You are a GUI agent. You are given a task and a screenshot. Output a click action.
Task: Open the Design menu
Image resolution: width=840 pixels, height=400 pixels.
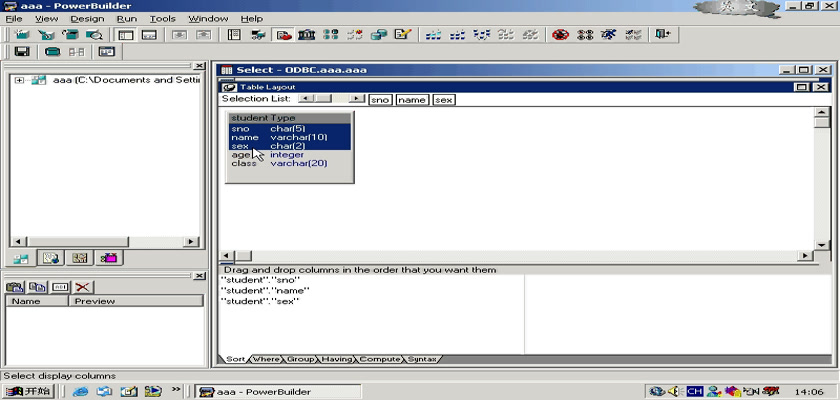coord(87,19)
